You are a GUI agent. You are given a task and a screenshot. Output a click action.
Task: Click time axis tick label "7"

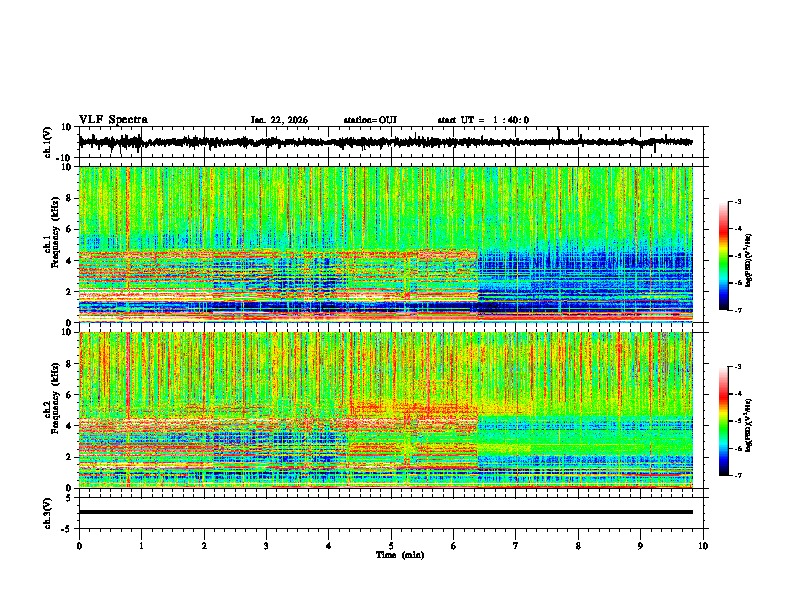[x=516, y=546]
